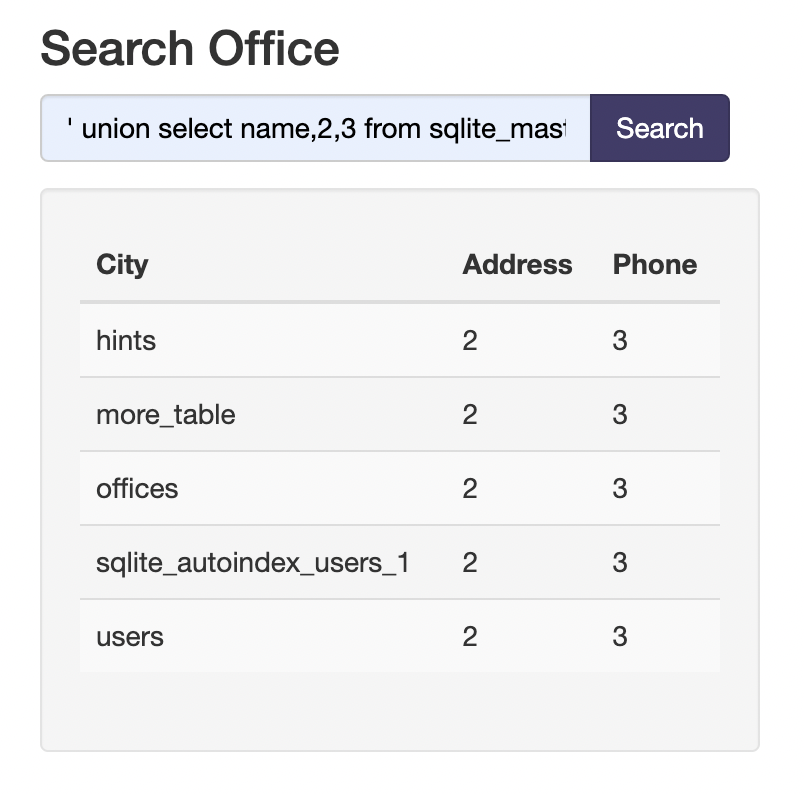This screenshot has width=804, height=794.
Task: Click the Address column header
Action: coord(517,265)
